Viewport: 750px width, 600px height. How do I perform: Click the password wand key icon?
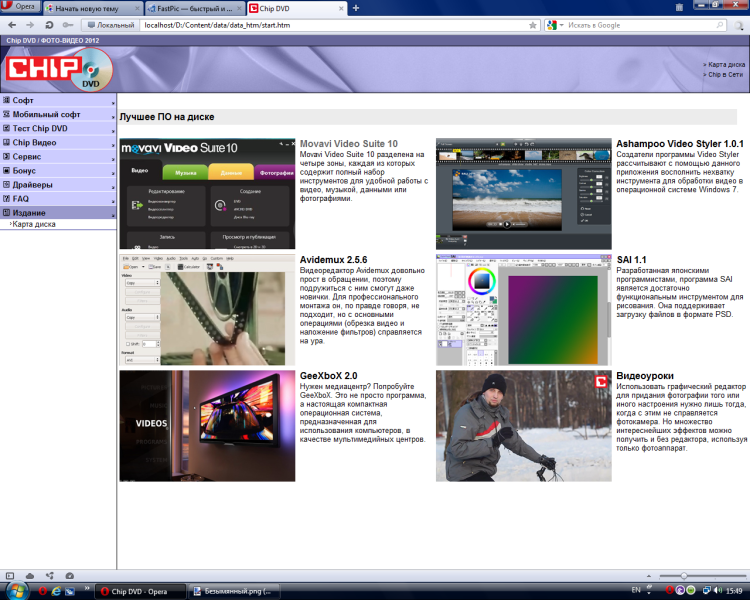point(68,25)
